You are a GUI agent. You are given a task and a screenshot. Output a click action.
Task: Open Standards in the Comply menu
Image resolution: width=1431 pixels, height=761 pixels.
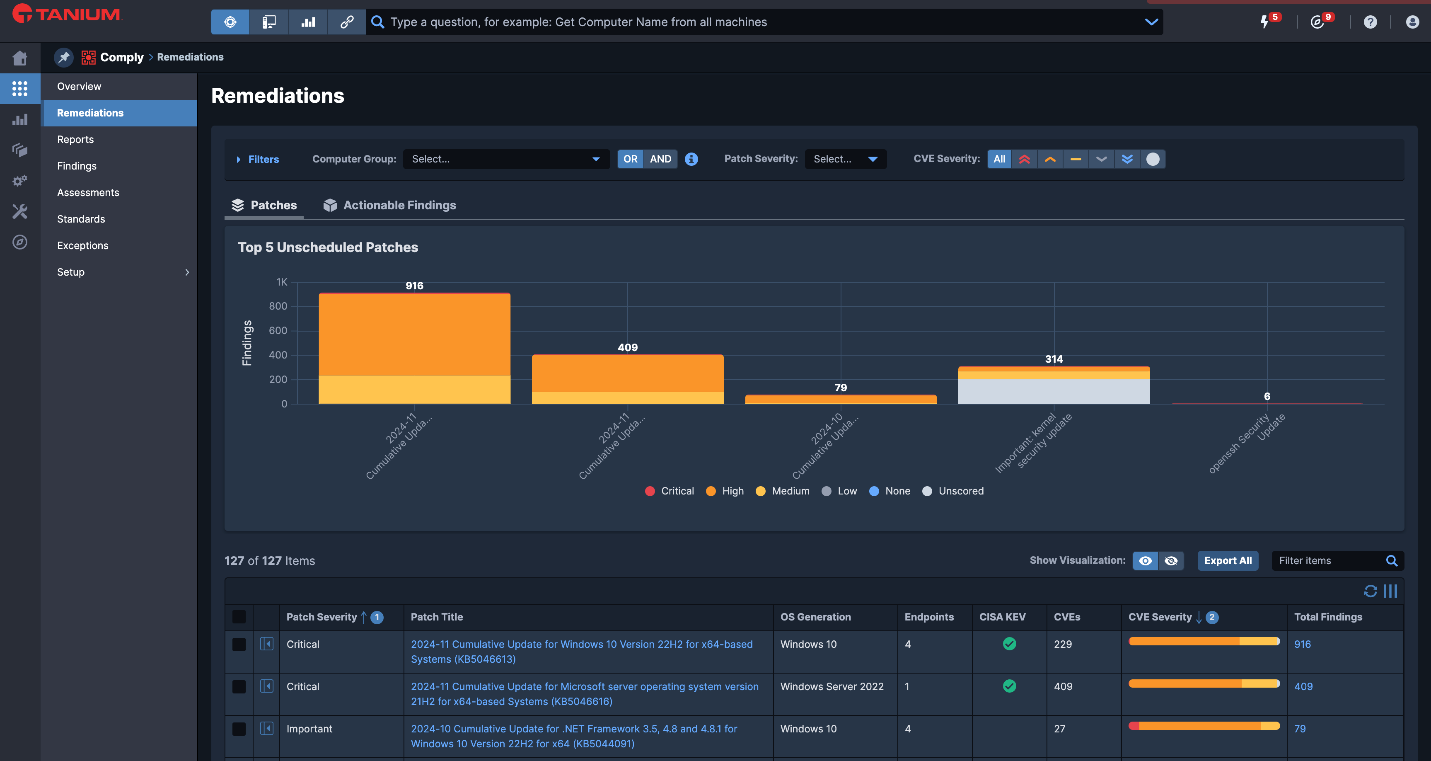click(x=120, y=219)
